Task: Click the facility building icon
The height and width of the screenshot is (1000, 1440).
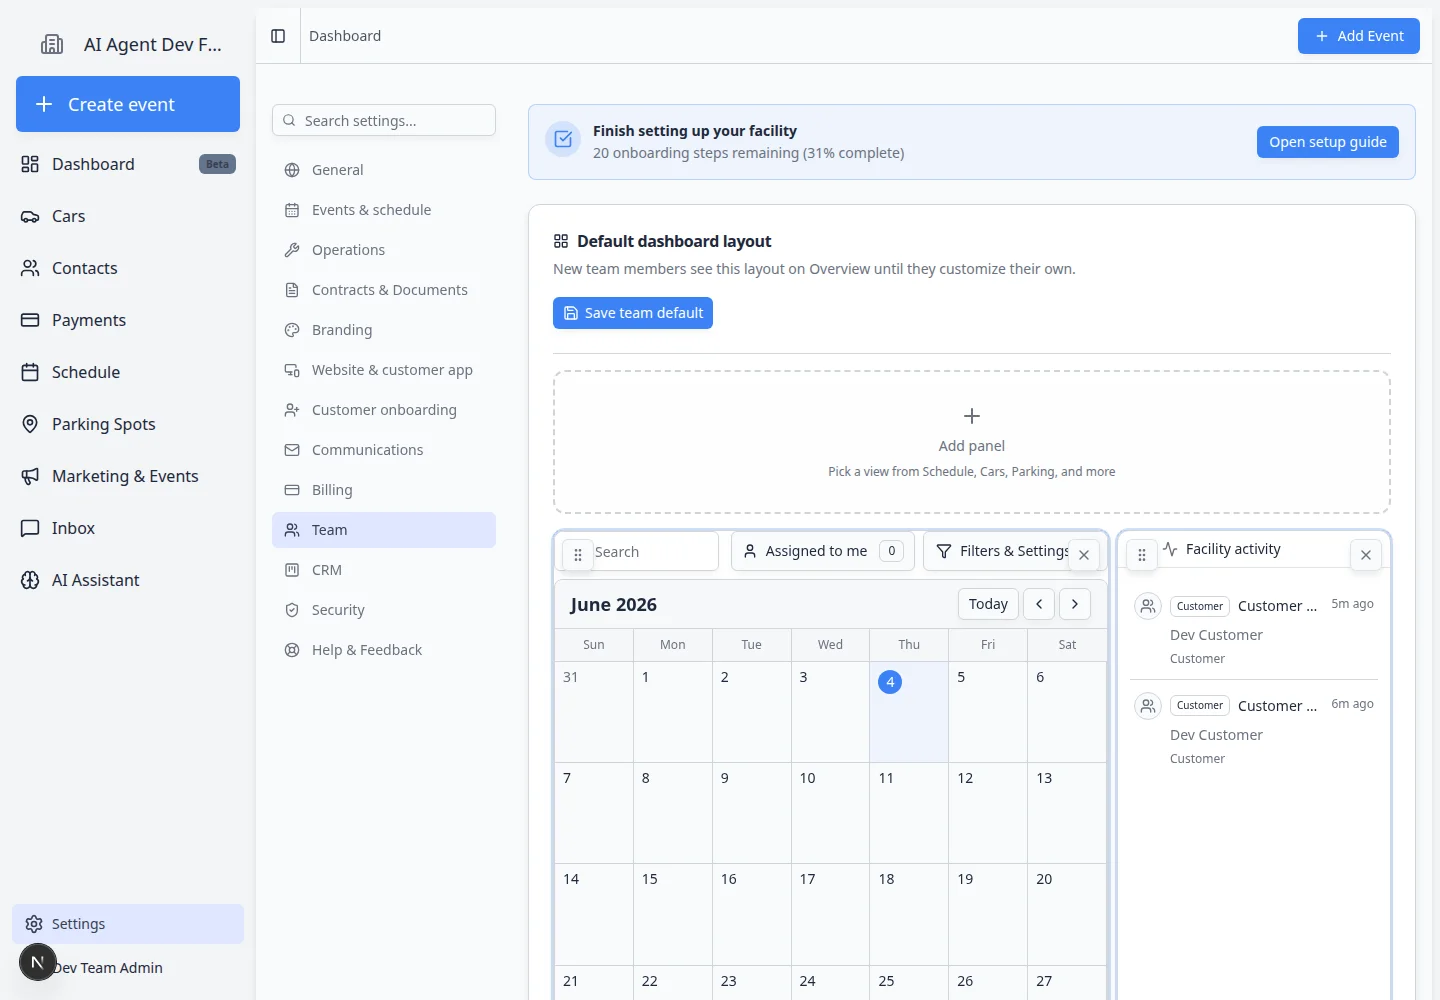Action: pyautogui.click(x=52, y=44)
